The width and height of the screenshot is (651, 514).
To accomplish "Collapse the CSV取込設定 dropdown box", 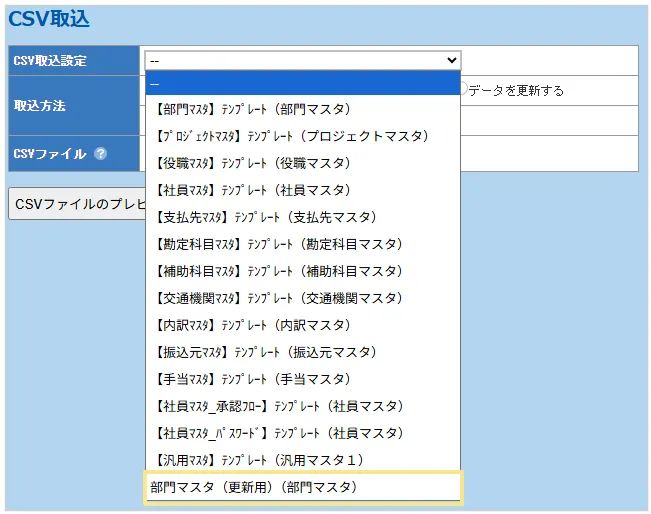I will 302,60.
